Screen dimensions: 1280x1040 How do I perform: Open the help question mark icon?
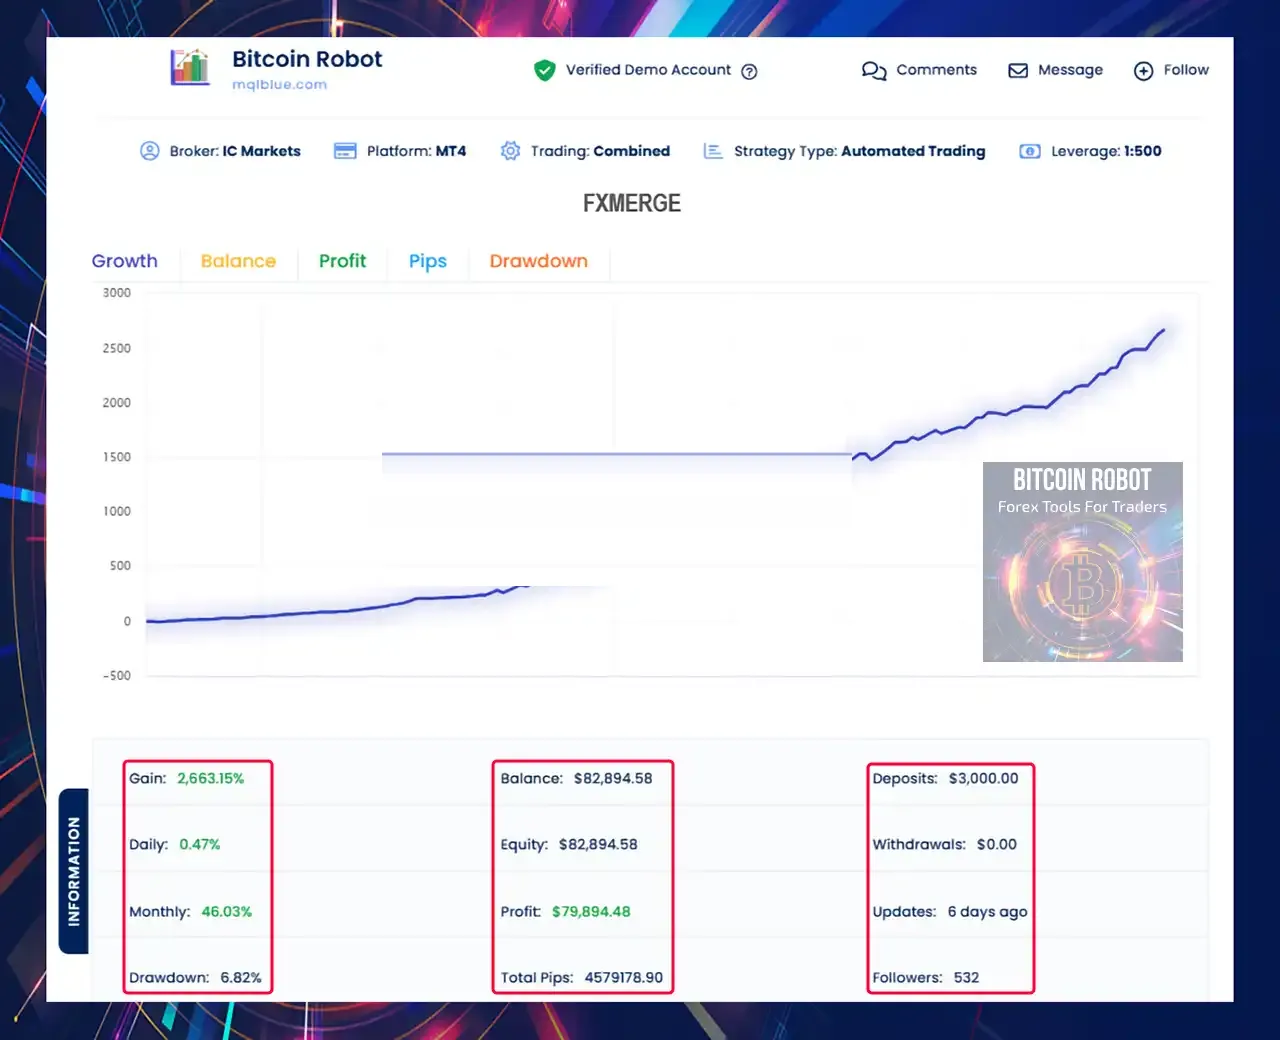coord(749,71)
